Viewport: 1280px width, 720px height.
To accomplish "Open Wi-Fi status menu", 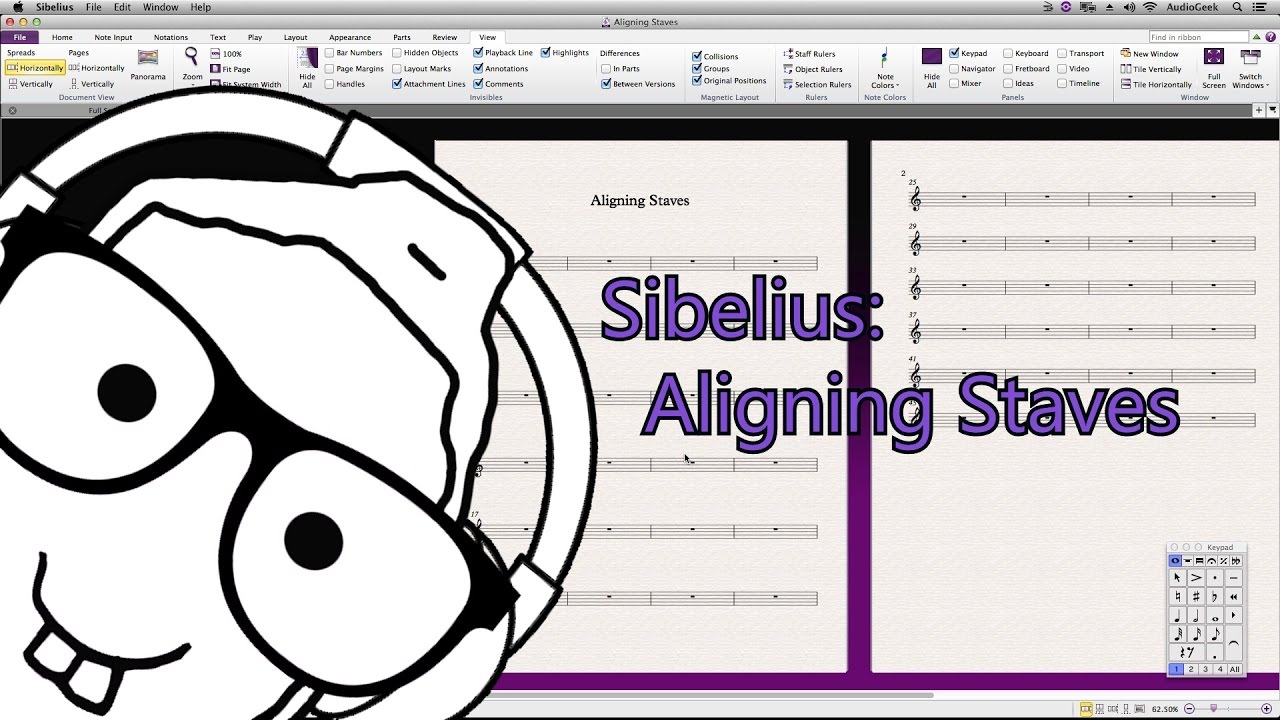I will coord(1150,7).
